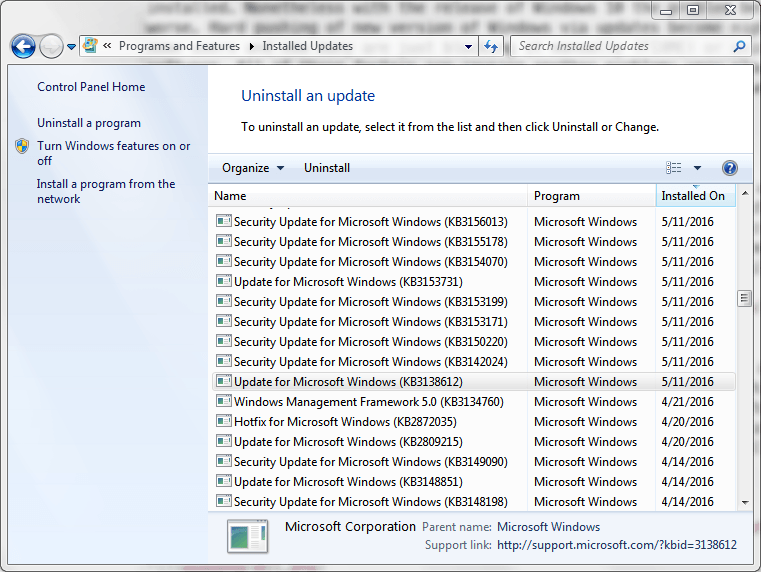761x572 pixels.
Task: Open address bar history dropdown
Action: click(x=468, y=47)
